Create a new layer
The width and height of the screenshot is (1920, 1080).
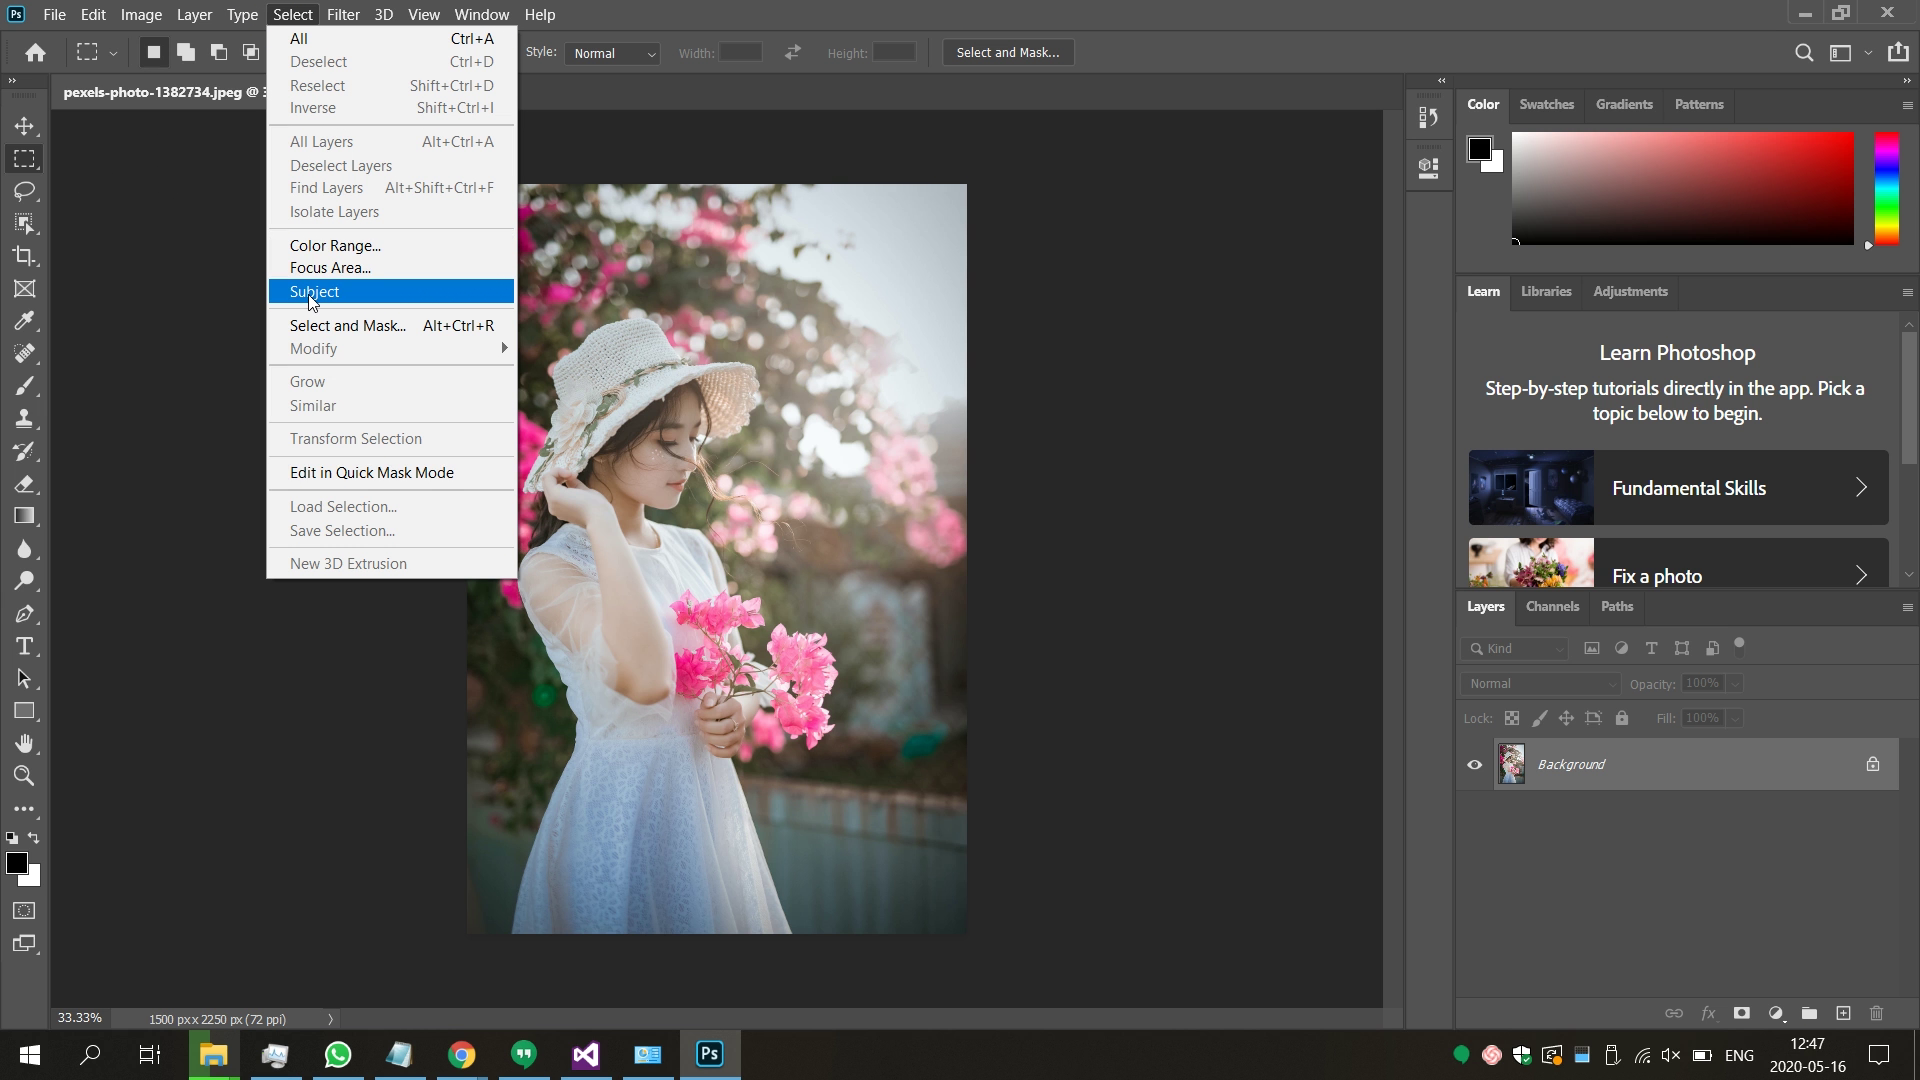1842,1013
